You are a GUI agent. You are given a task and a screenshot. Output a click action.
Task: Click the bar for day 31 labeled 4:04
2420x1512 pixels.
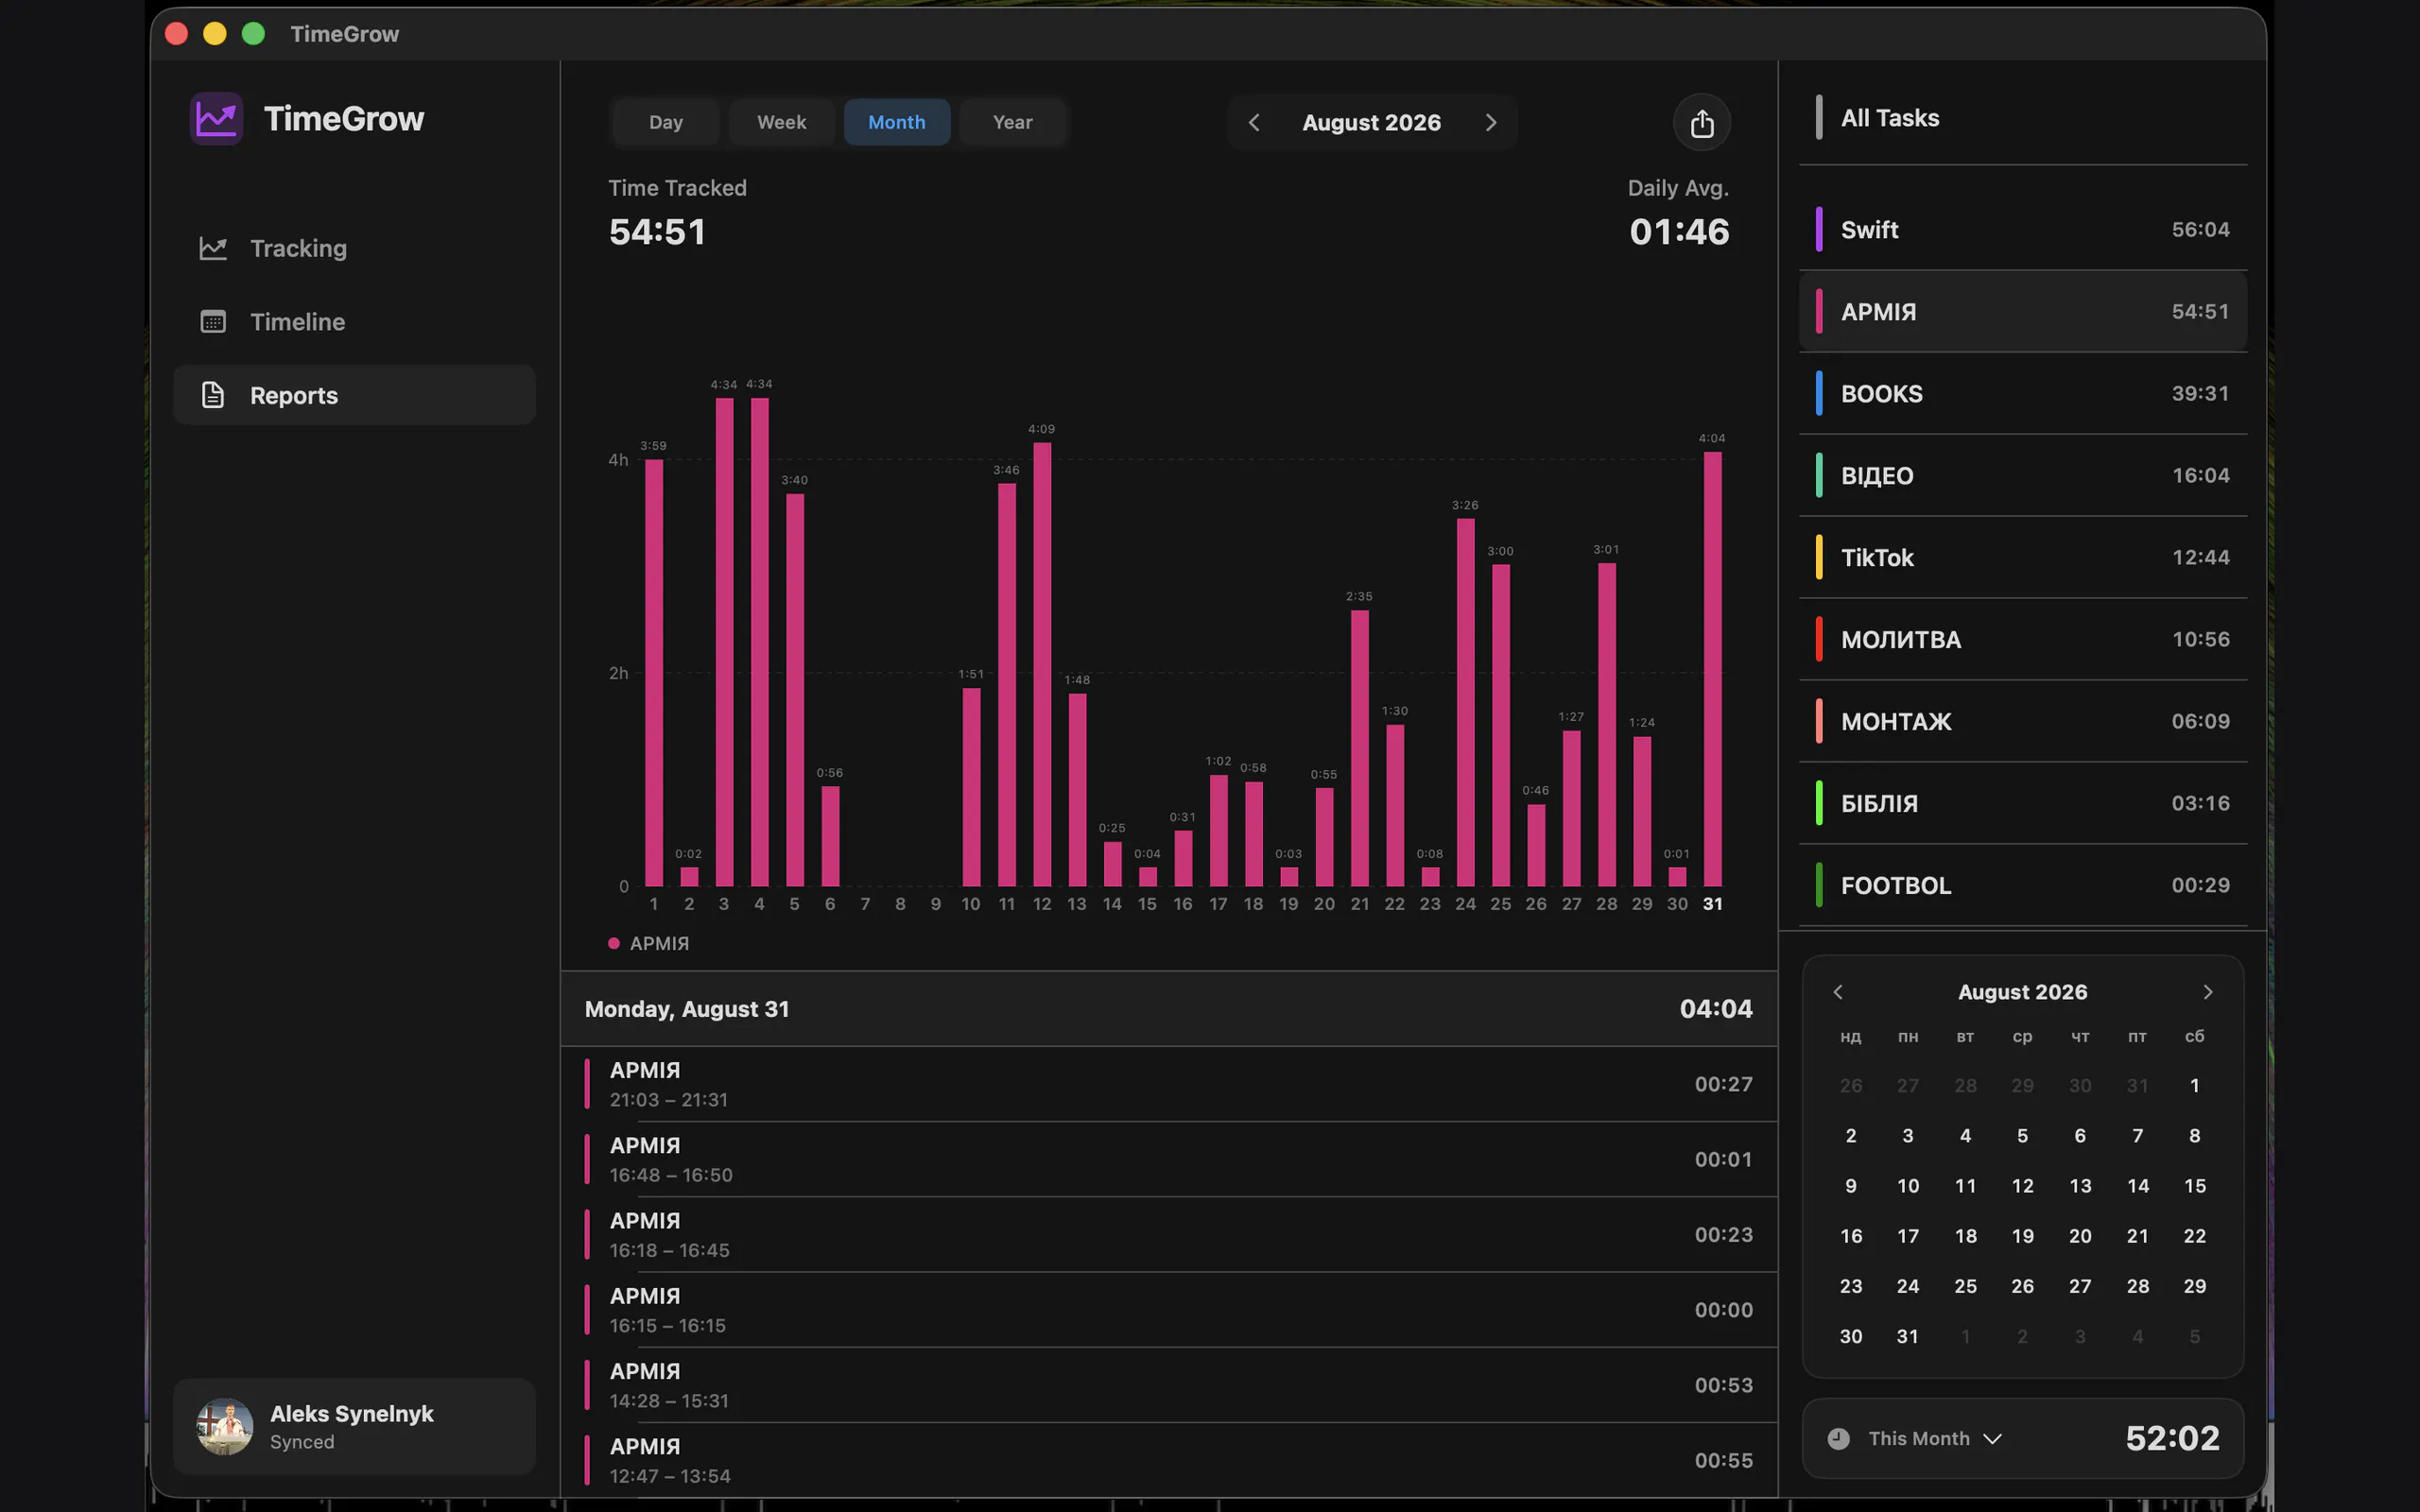tap(1712, 669)
